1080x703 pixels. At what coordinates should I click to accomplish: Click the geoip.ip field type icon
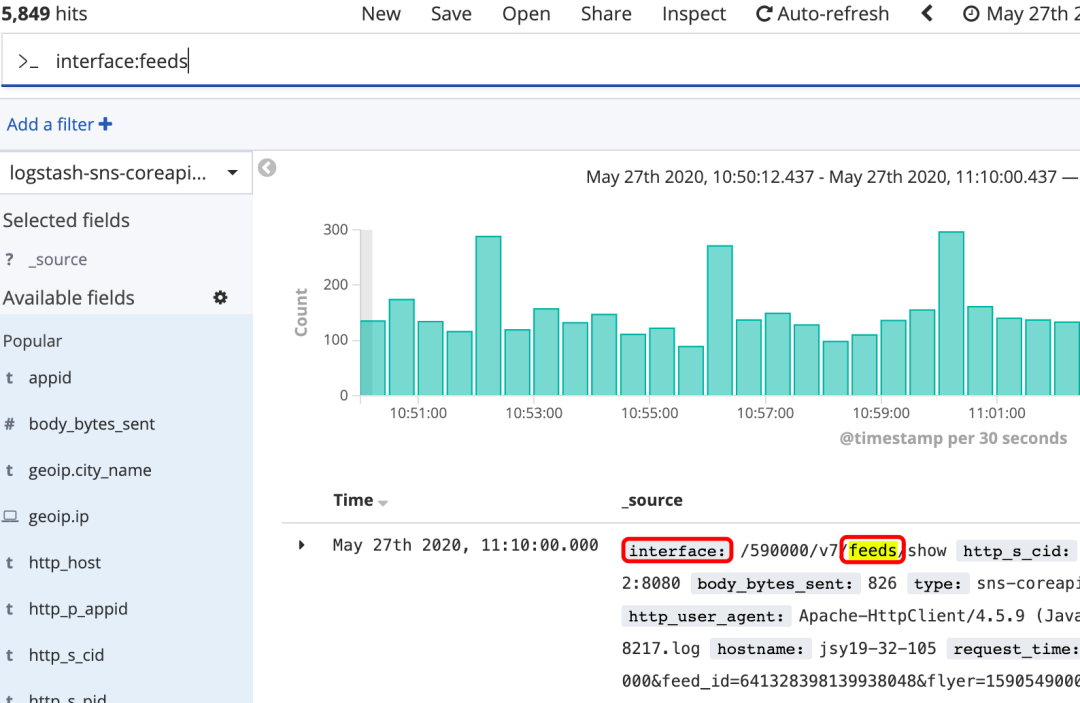coord(10,517)
